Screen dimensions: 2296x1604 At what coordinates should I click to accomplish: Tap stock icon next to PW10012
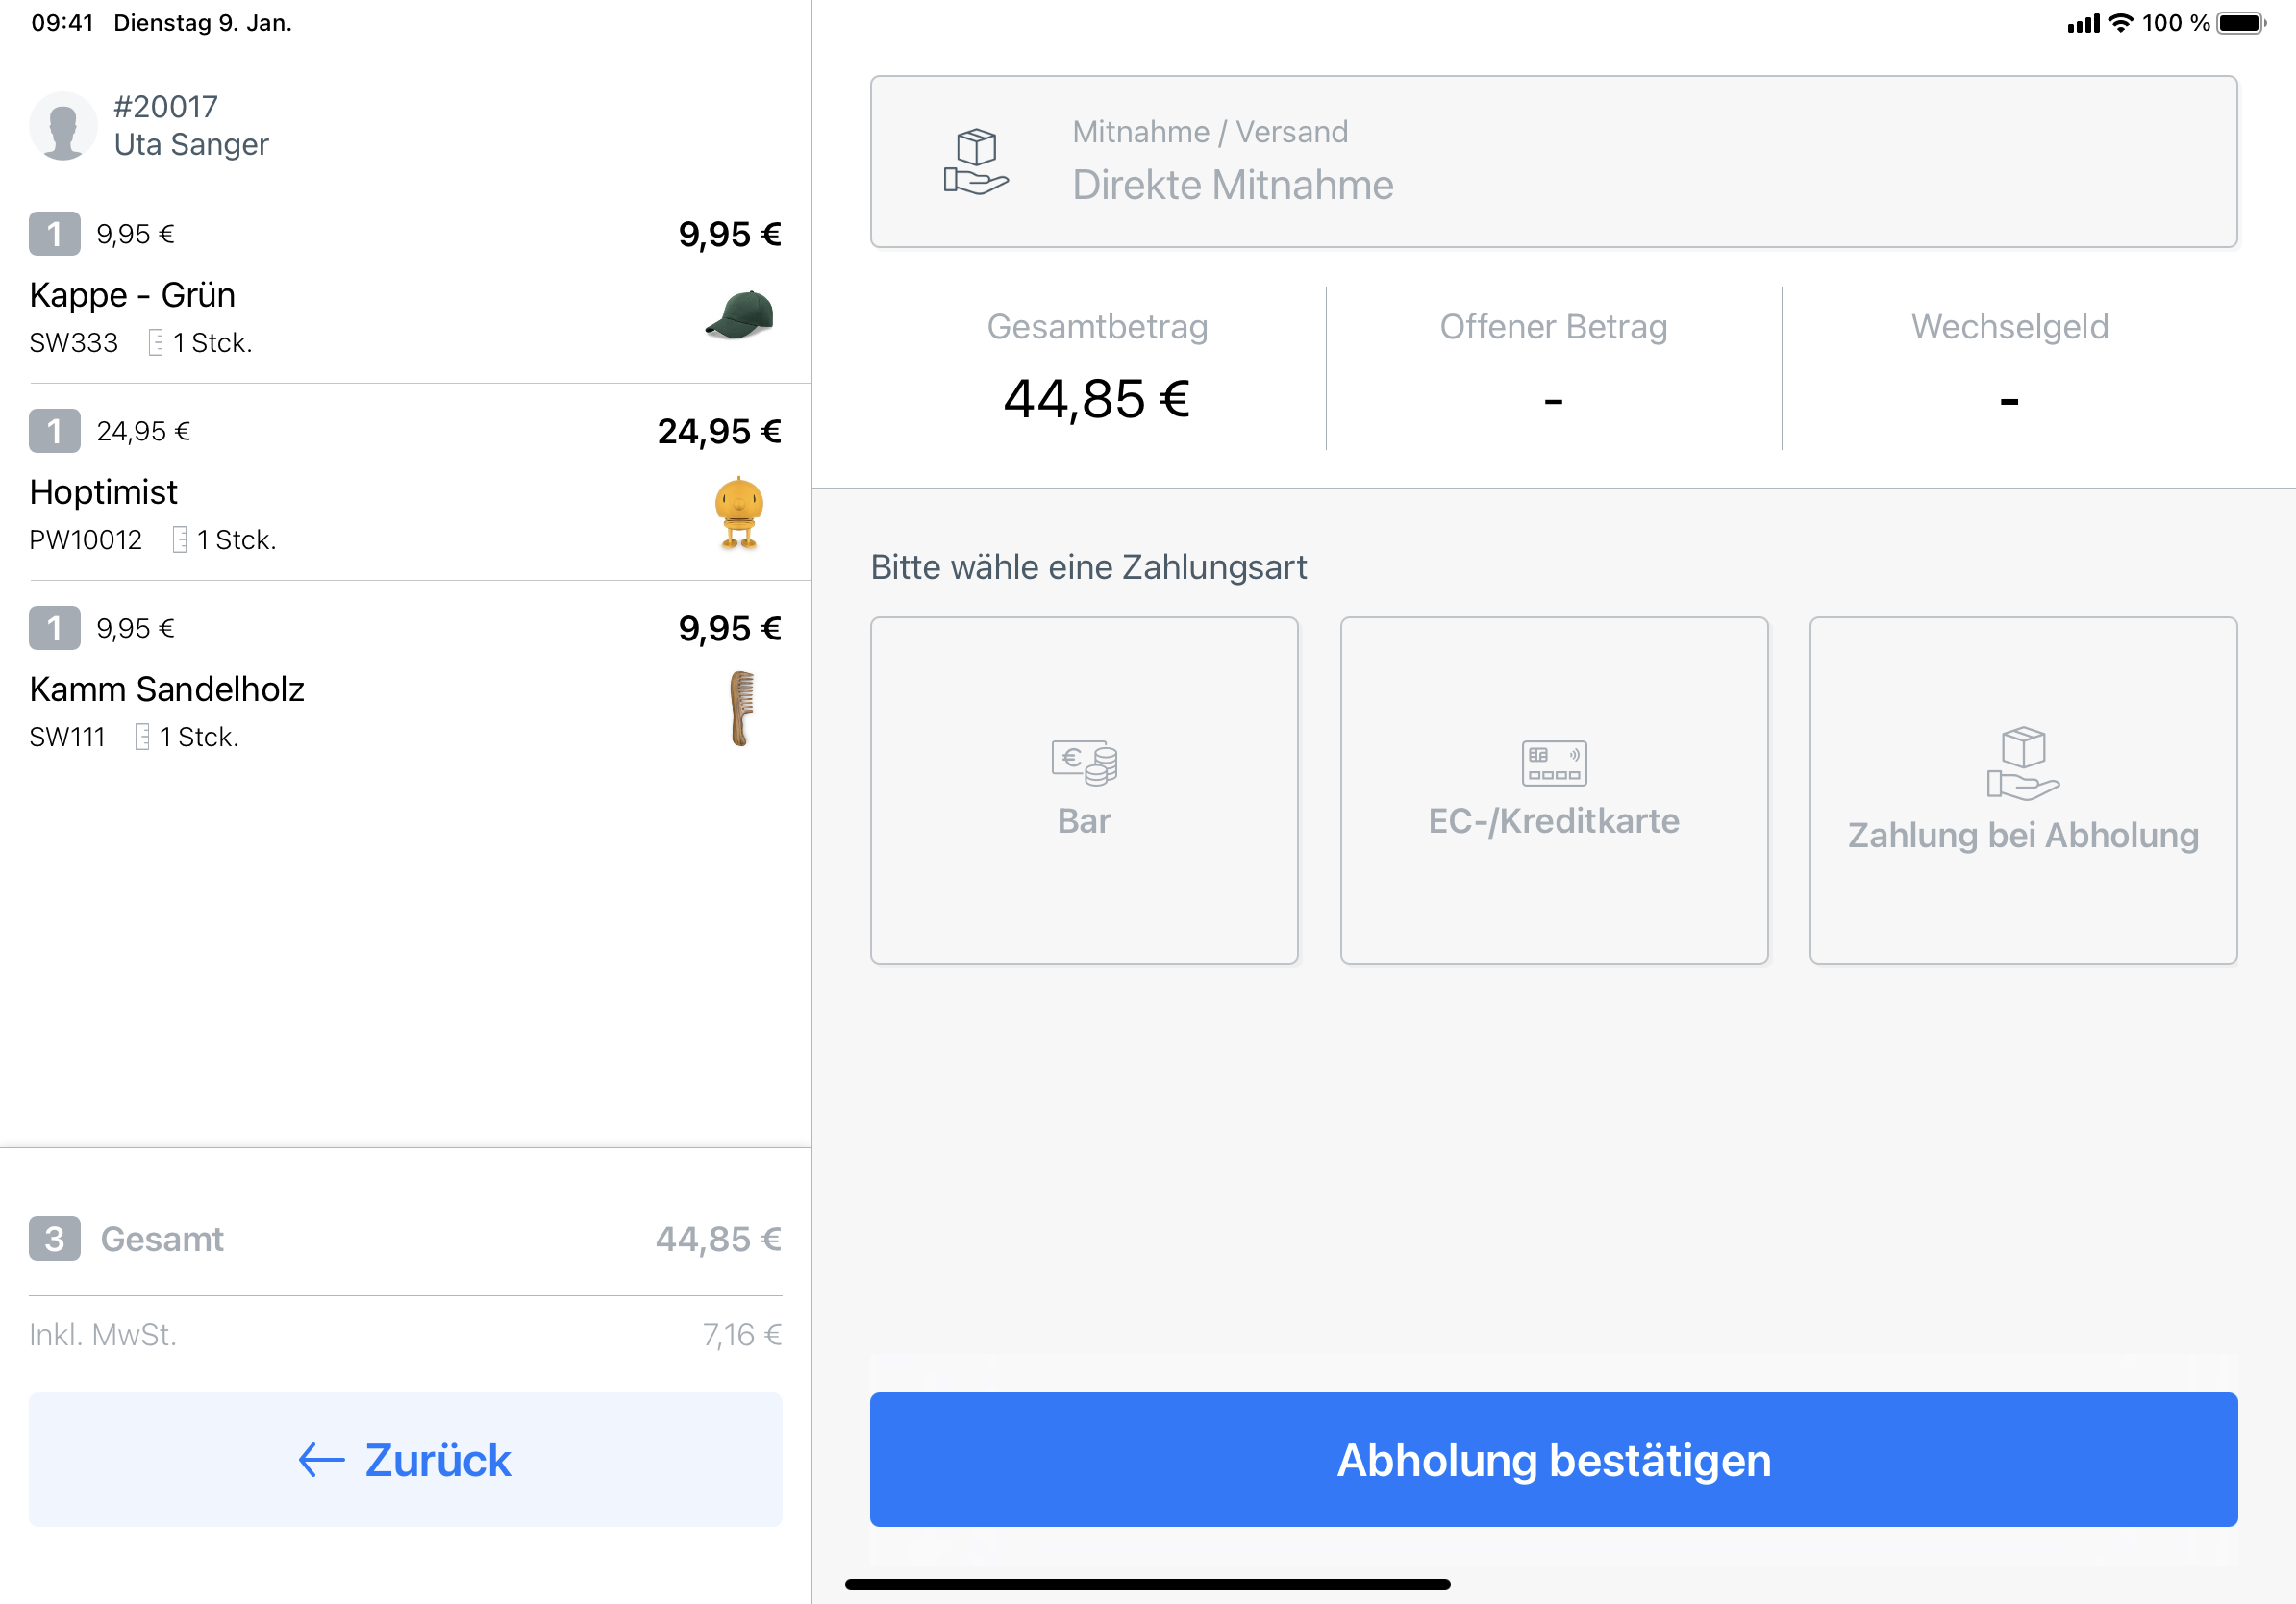click(180, 540)
